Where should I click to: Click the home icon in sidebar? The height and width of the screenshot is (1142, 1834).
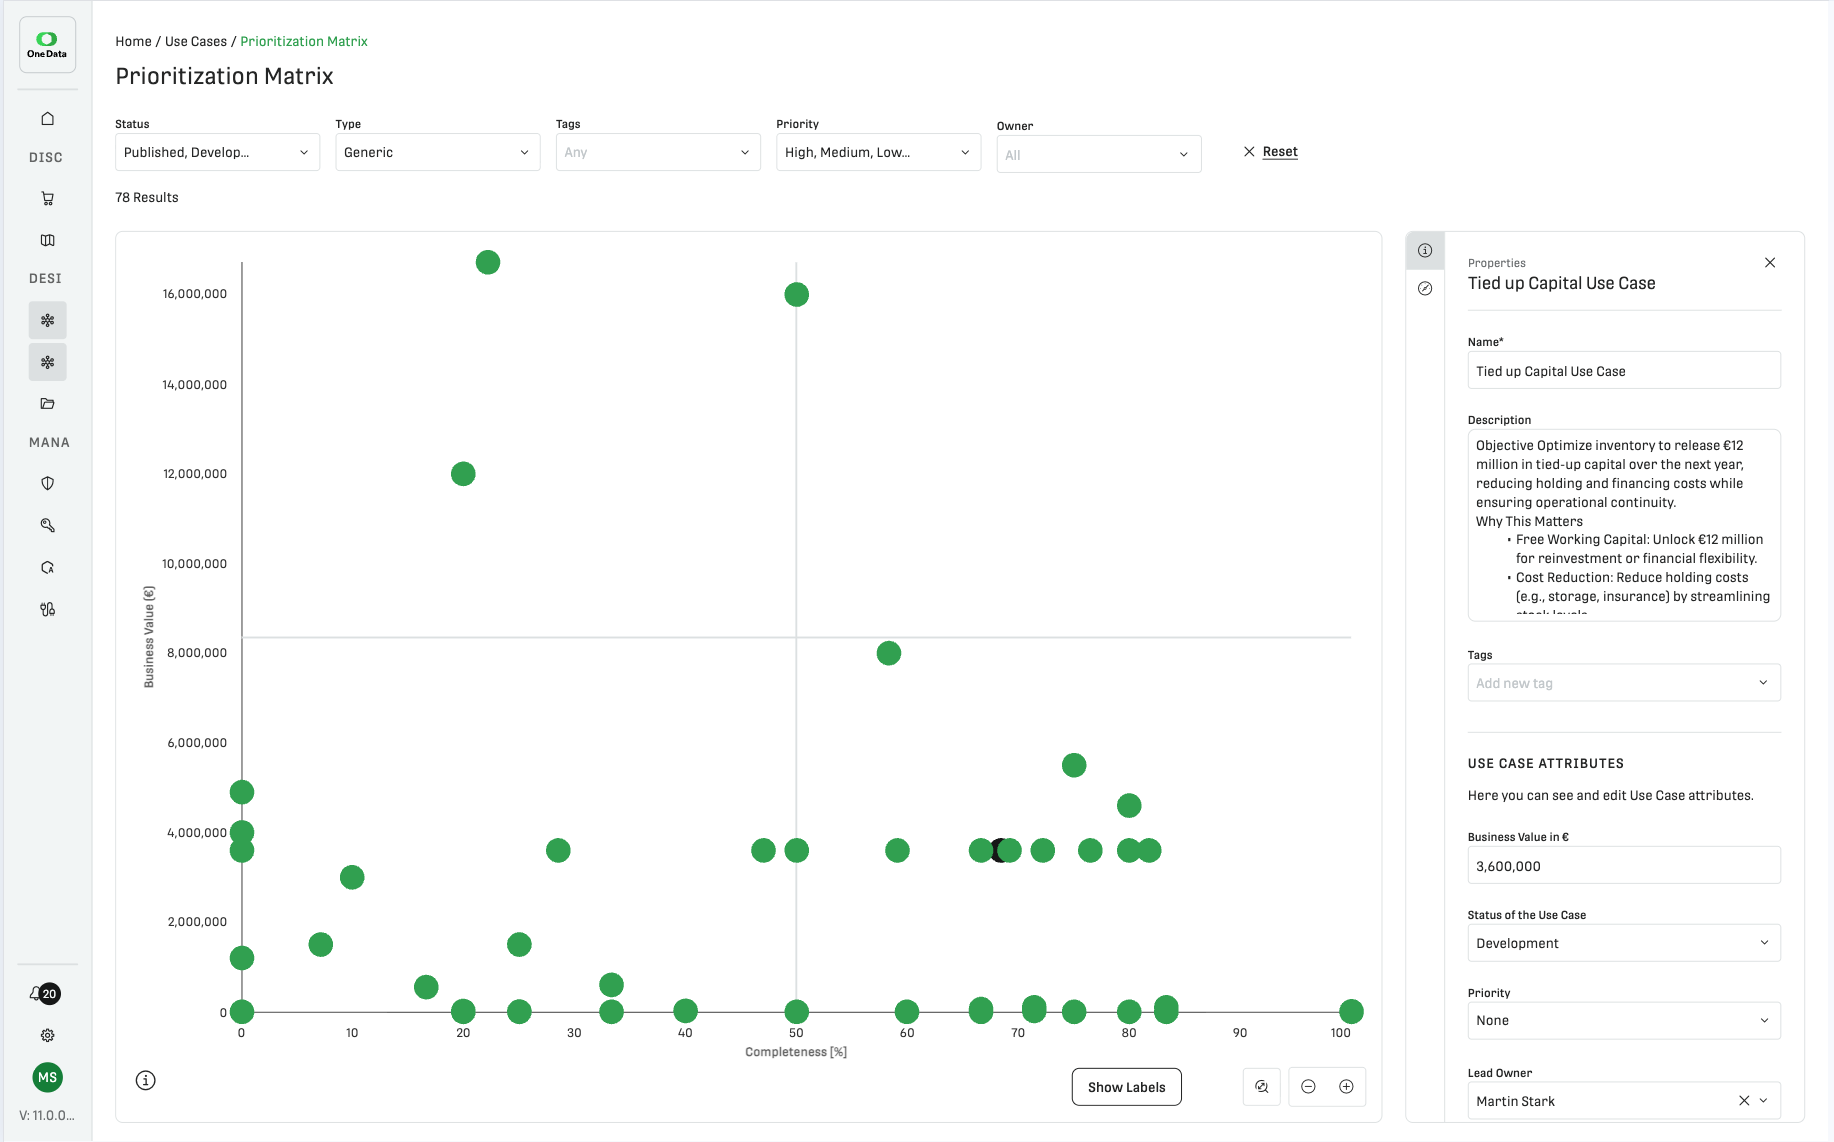coord(47,119)
